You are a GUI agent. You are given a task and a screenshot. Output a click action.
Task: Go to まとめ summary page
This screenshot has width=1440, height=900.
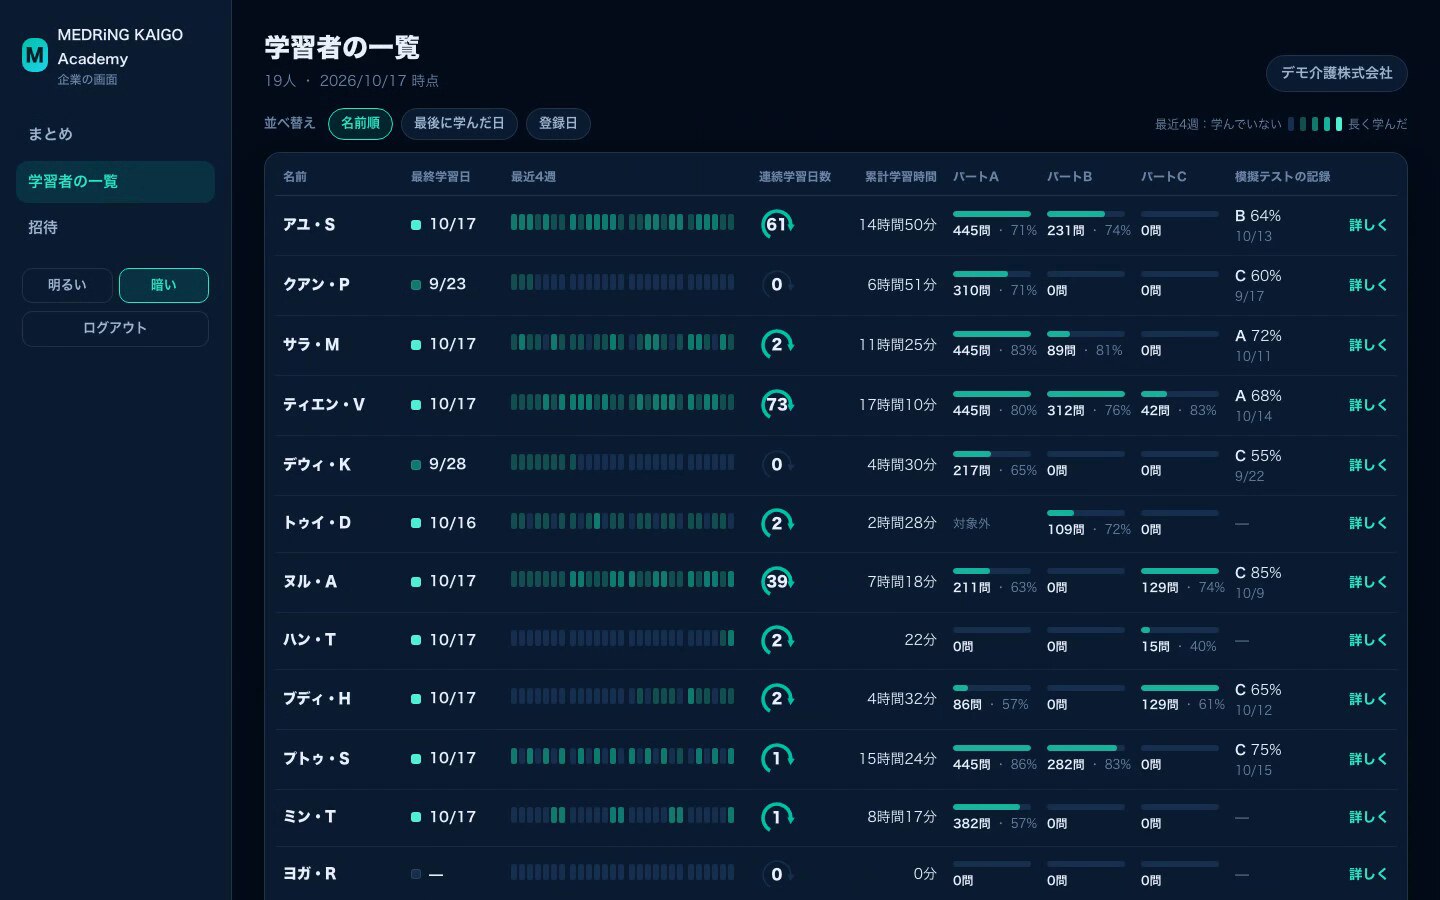pos(115,134)
